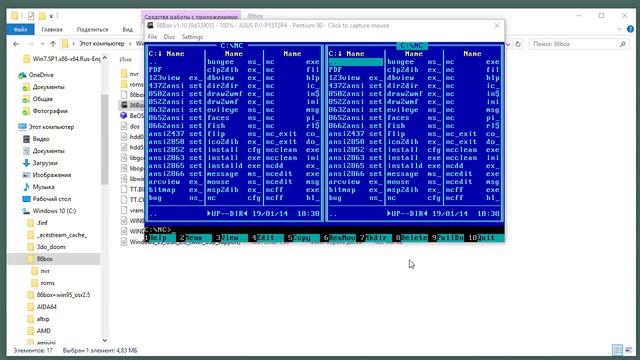Click sidebar scrollbar down arrow
Image resolution: width=640 pixels, height=360 pixels.
104,340
